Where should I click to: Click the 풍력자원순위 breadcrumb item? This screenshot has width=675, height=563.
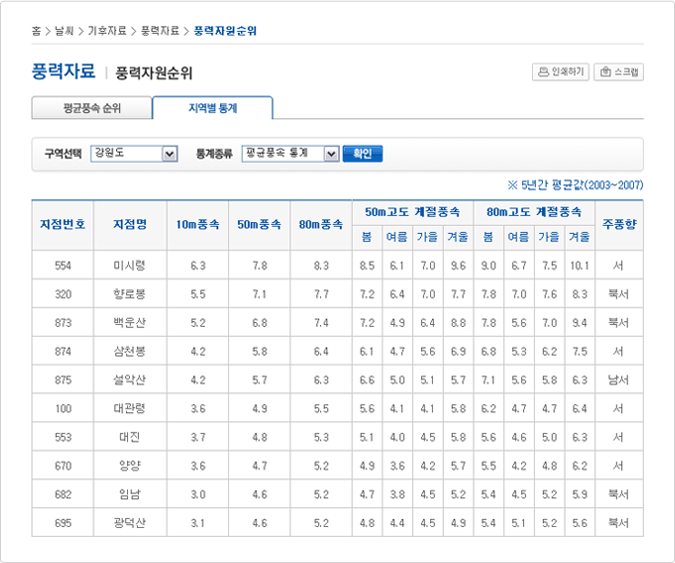pos(225,31)
